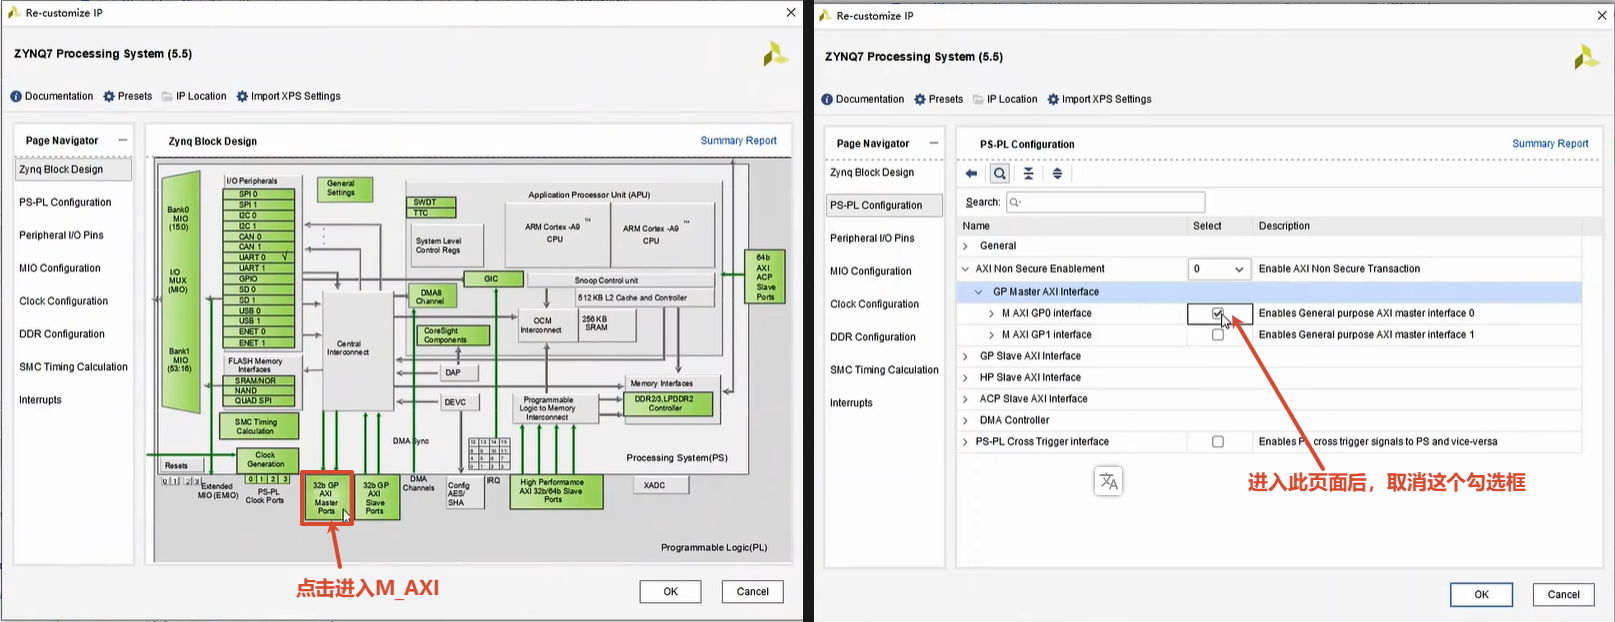Minimize the Page Navigator panel in the right window
Viewport: 1615px width, 622px height.
point(934,143)
